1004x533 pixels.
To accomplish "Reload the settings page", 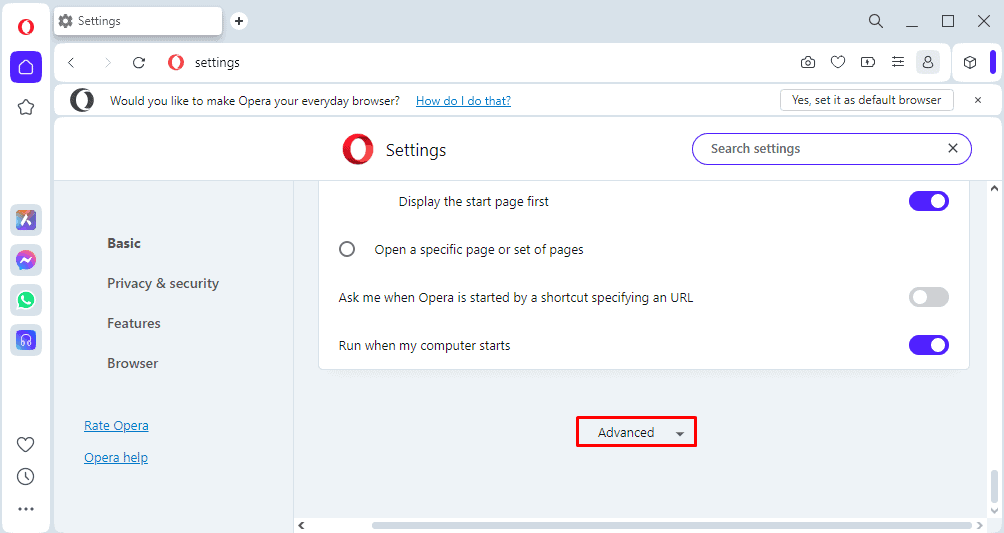I will click(139, 62).
